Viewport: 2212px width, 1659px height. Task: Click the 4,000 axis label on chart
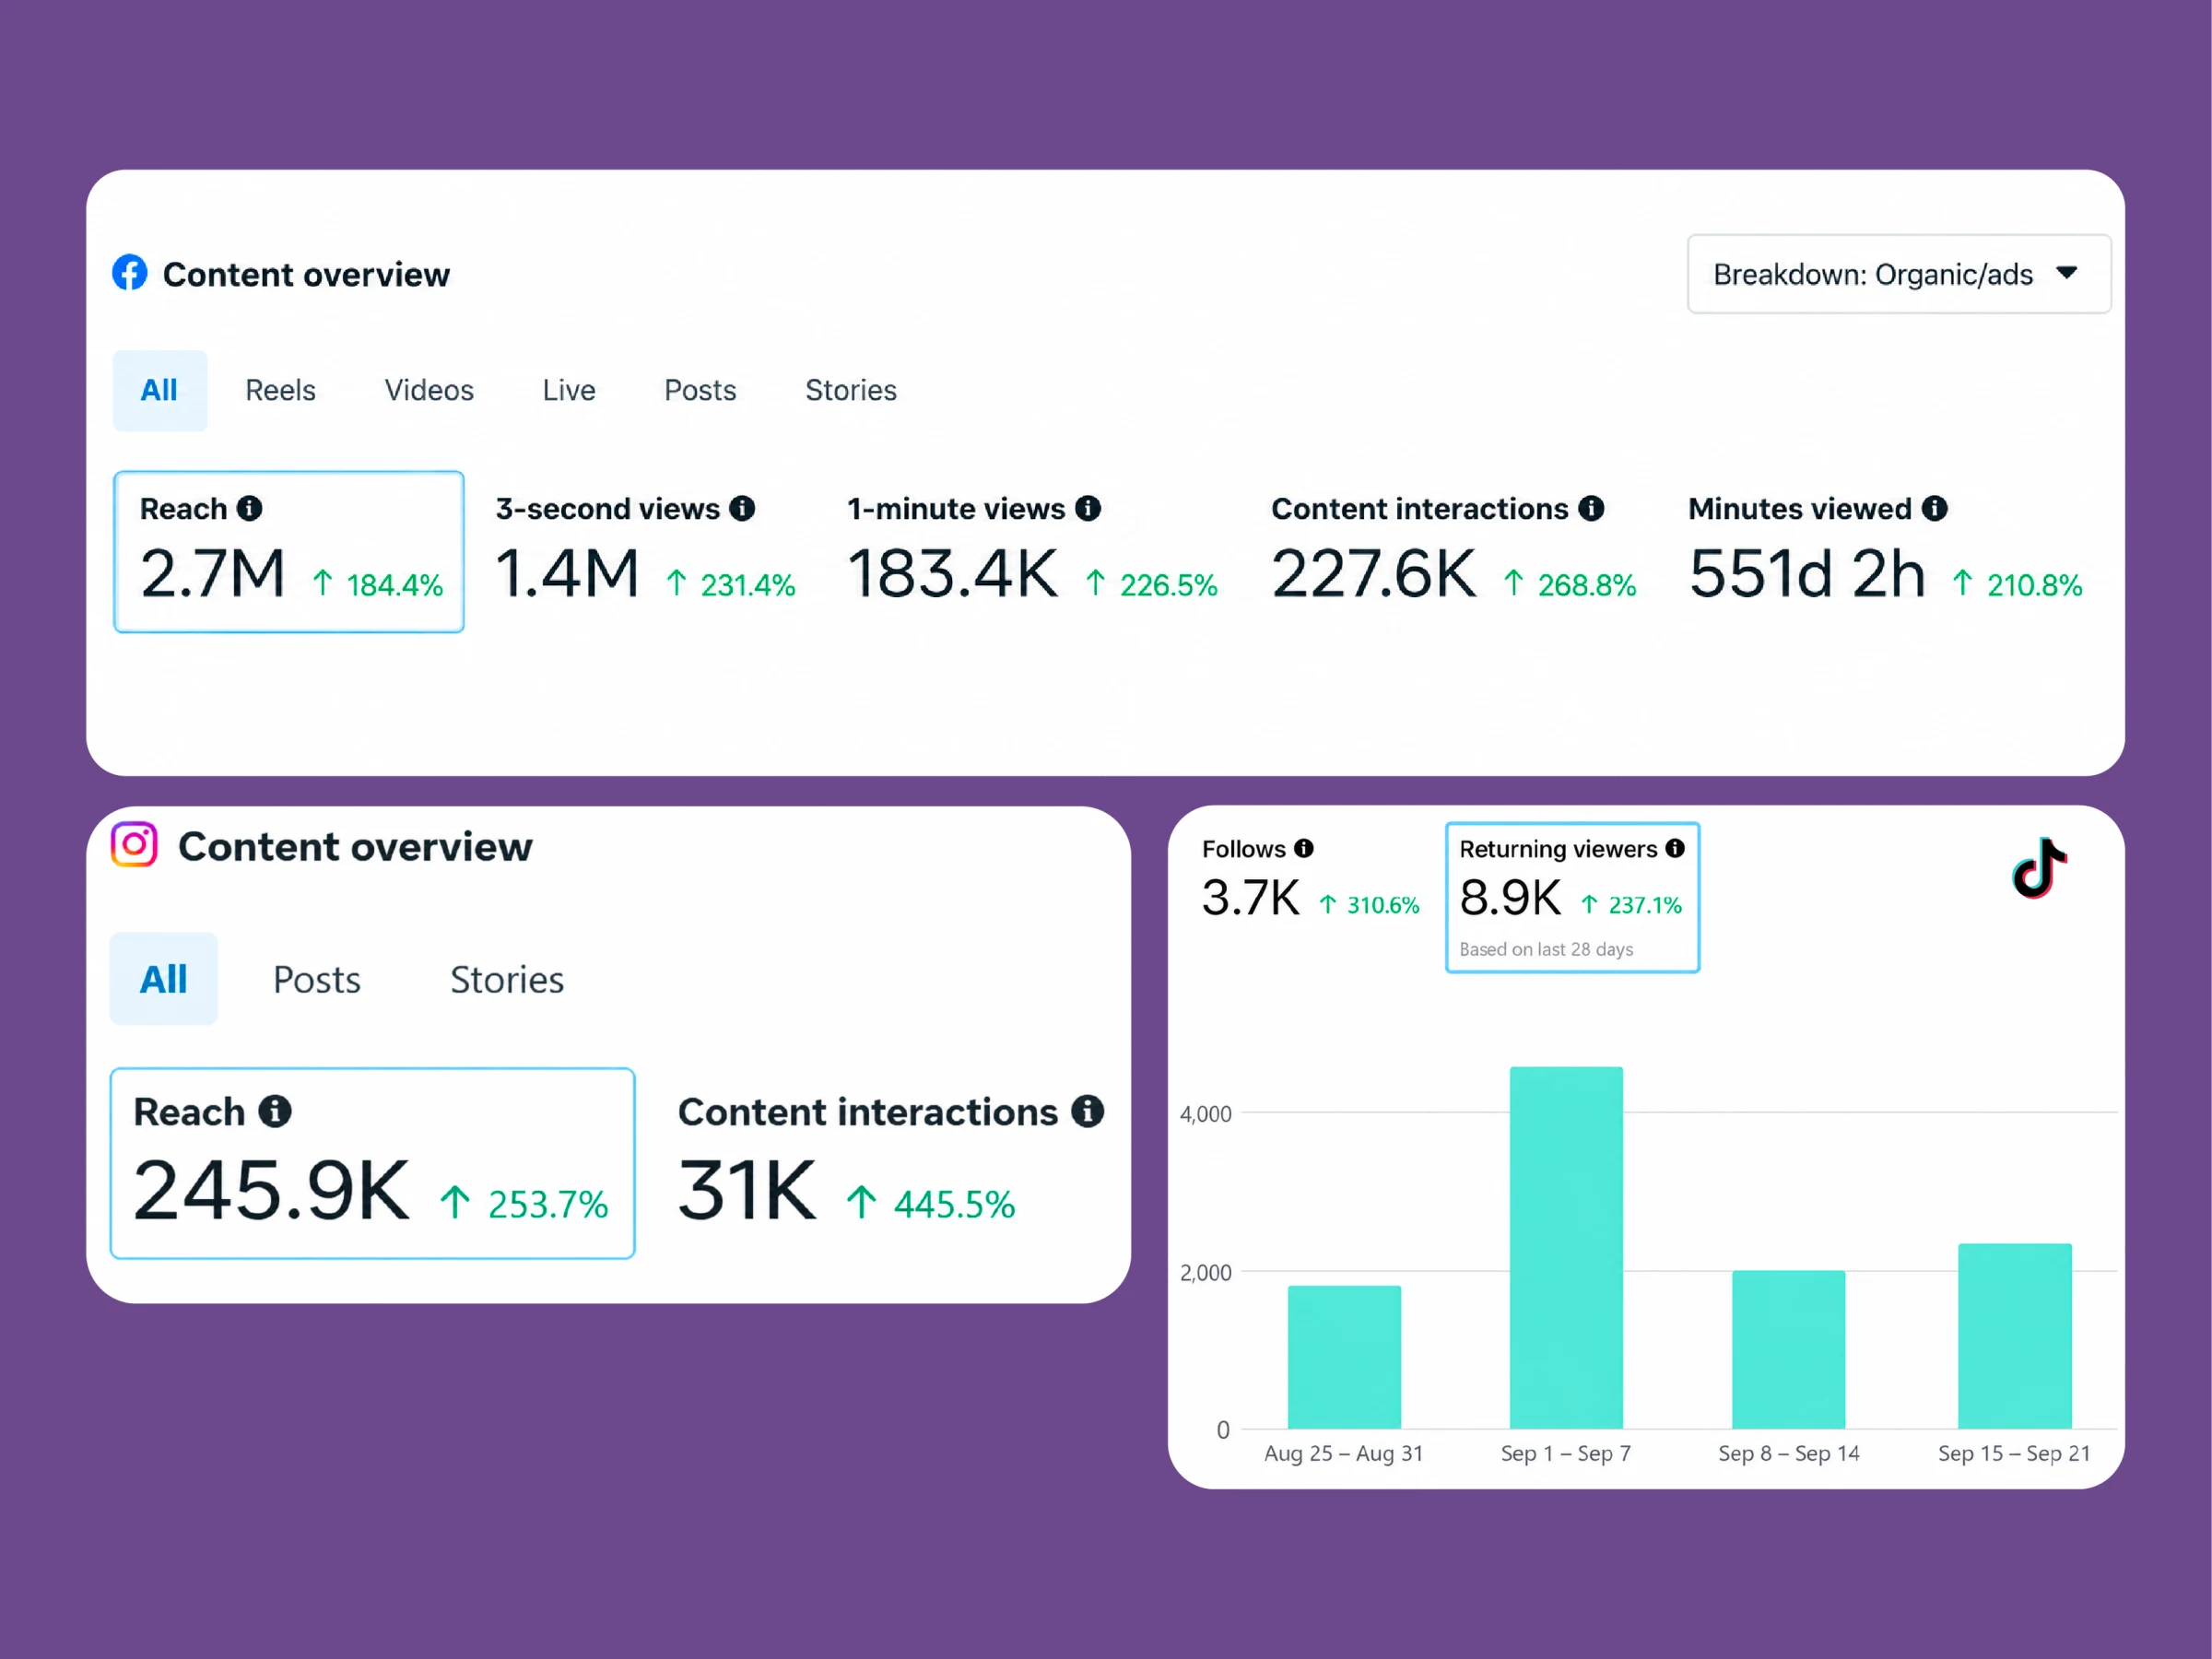[1206, 1114]
